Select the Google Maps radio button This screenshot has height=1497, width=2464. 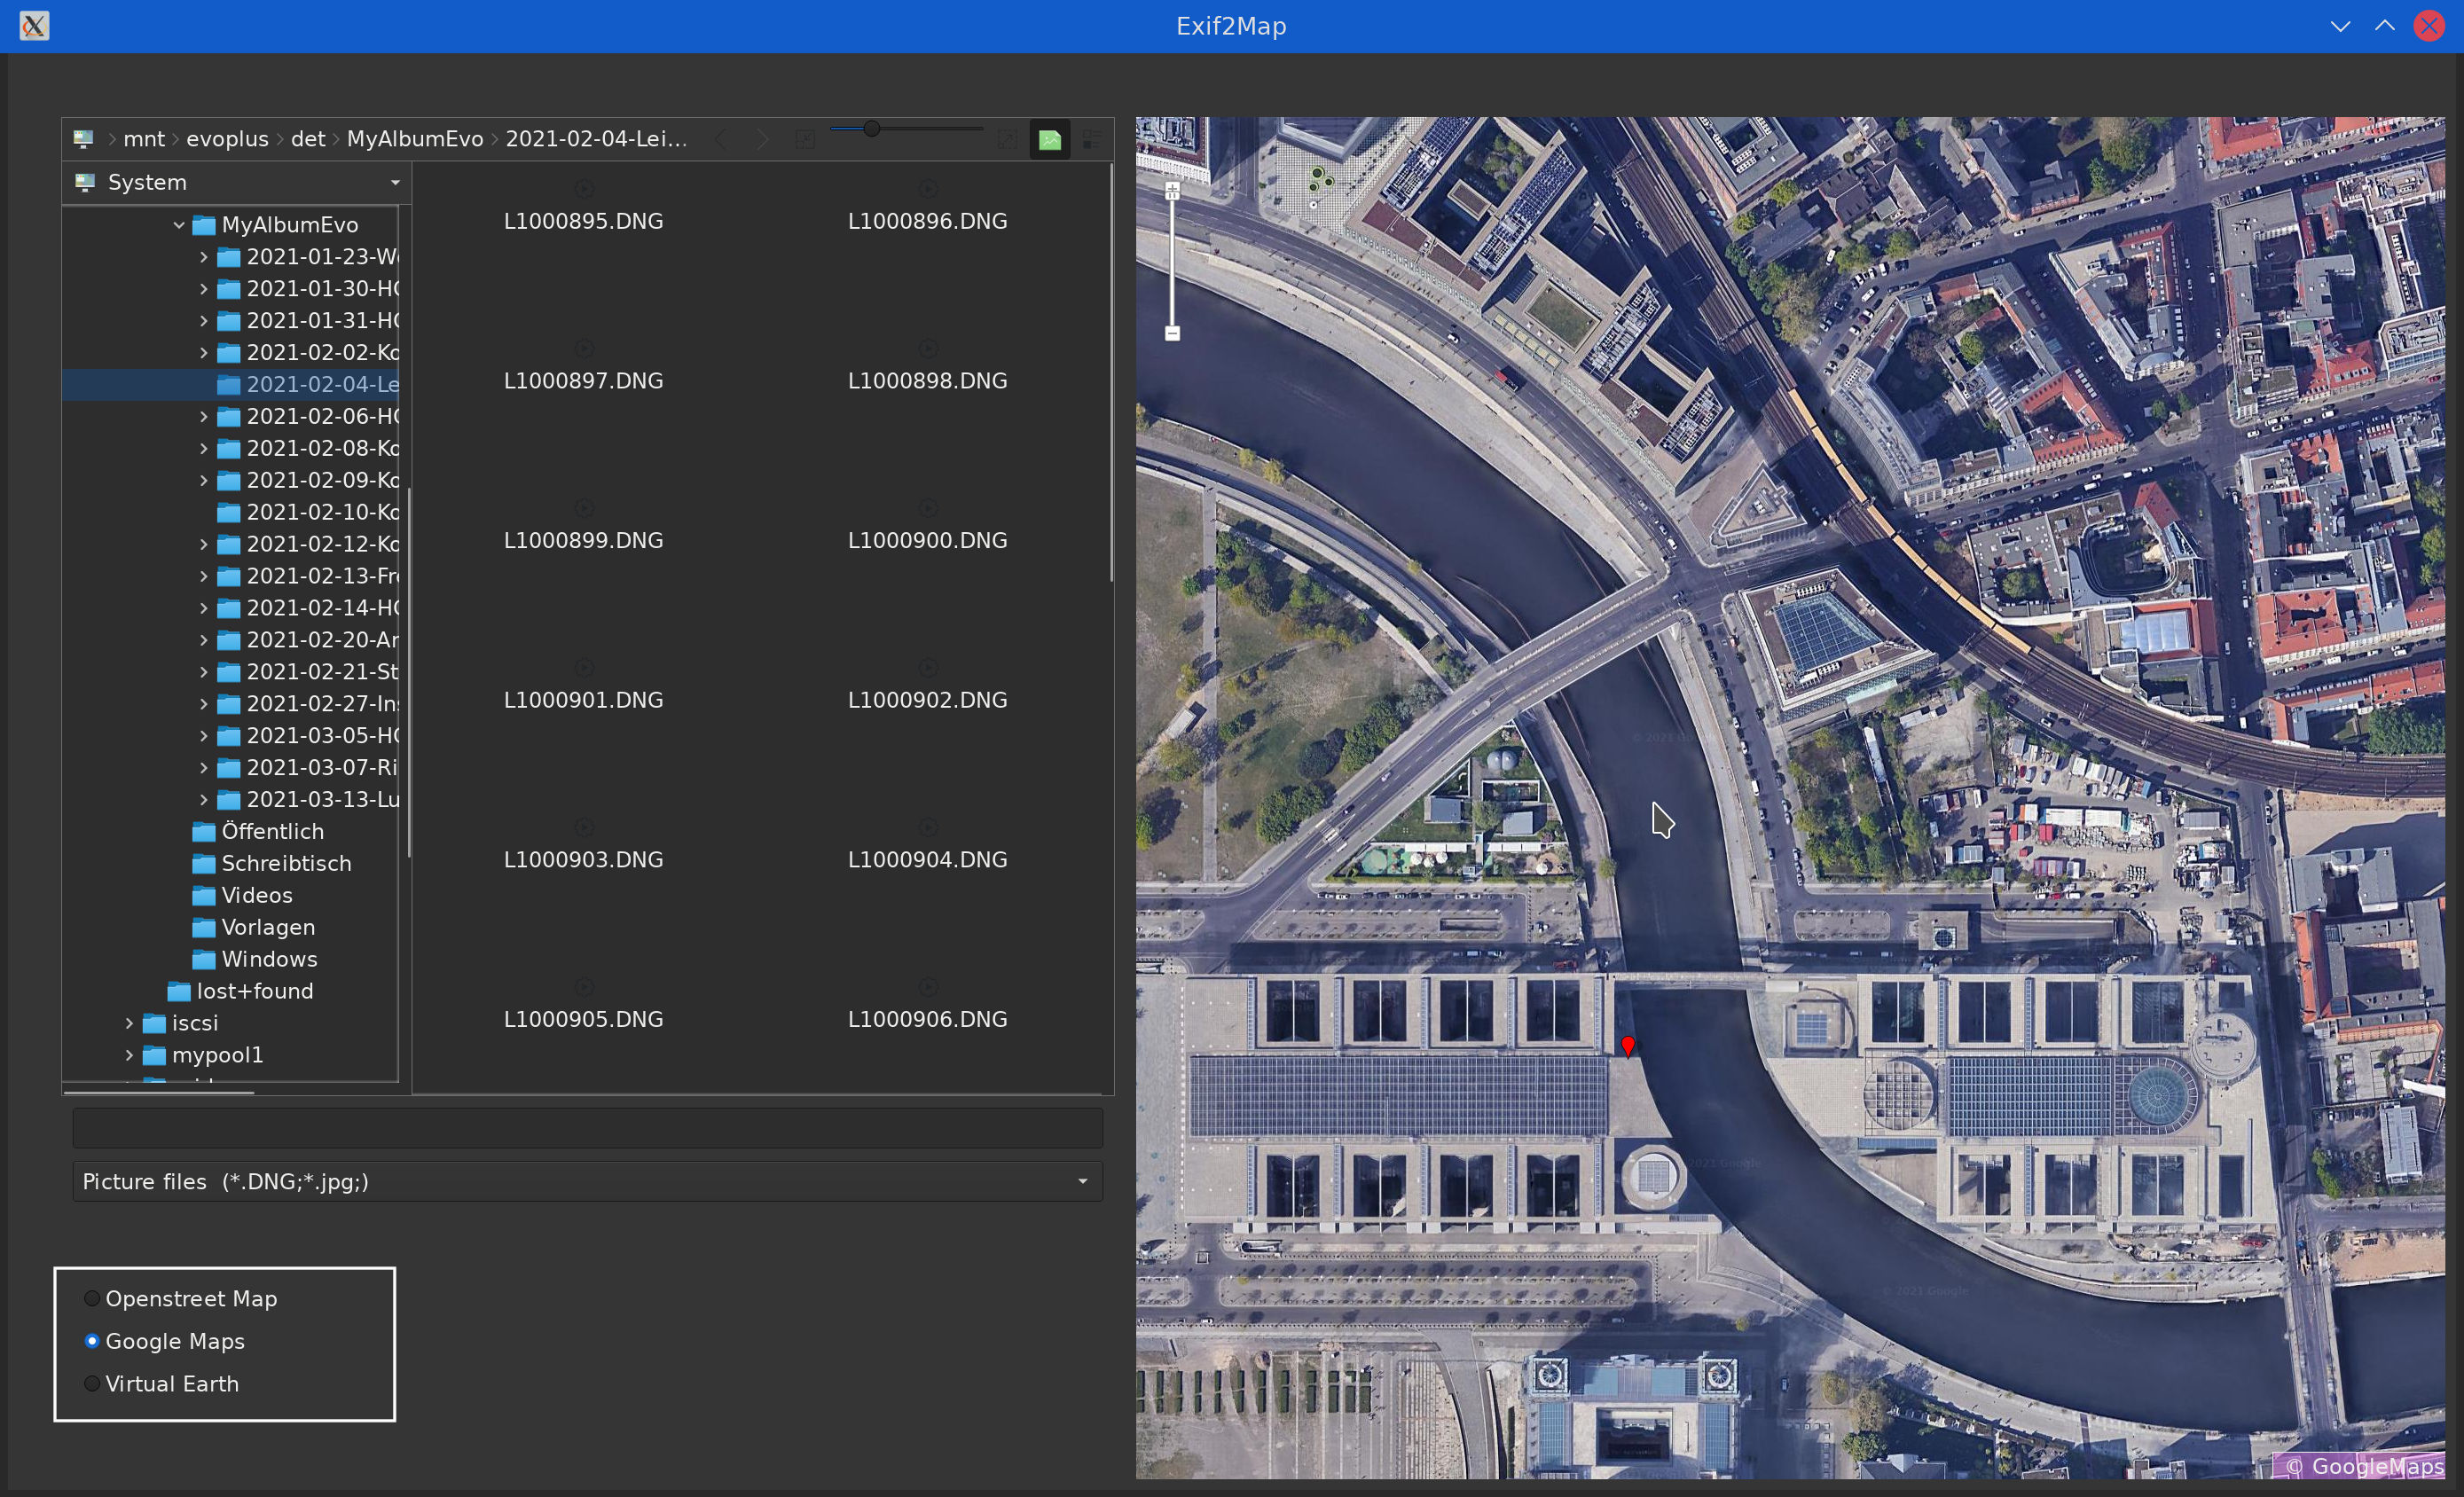click(92, 1341)
